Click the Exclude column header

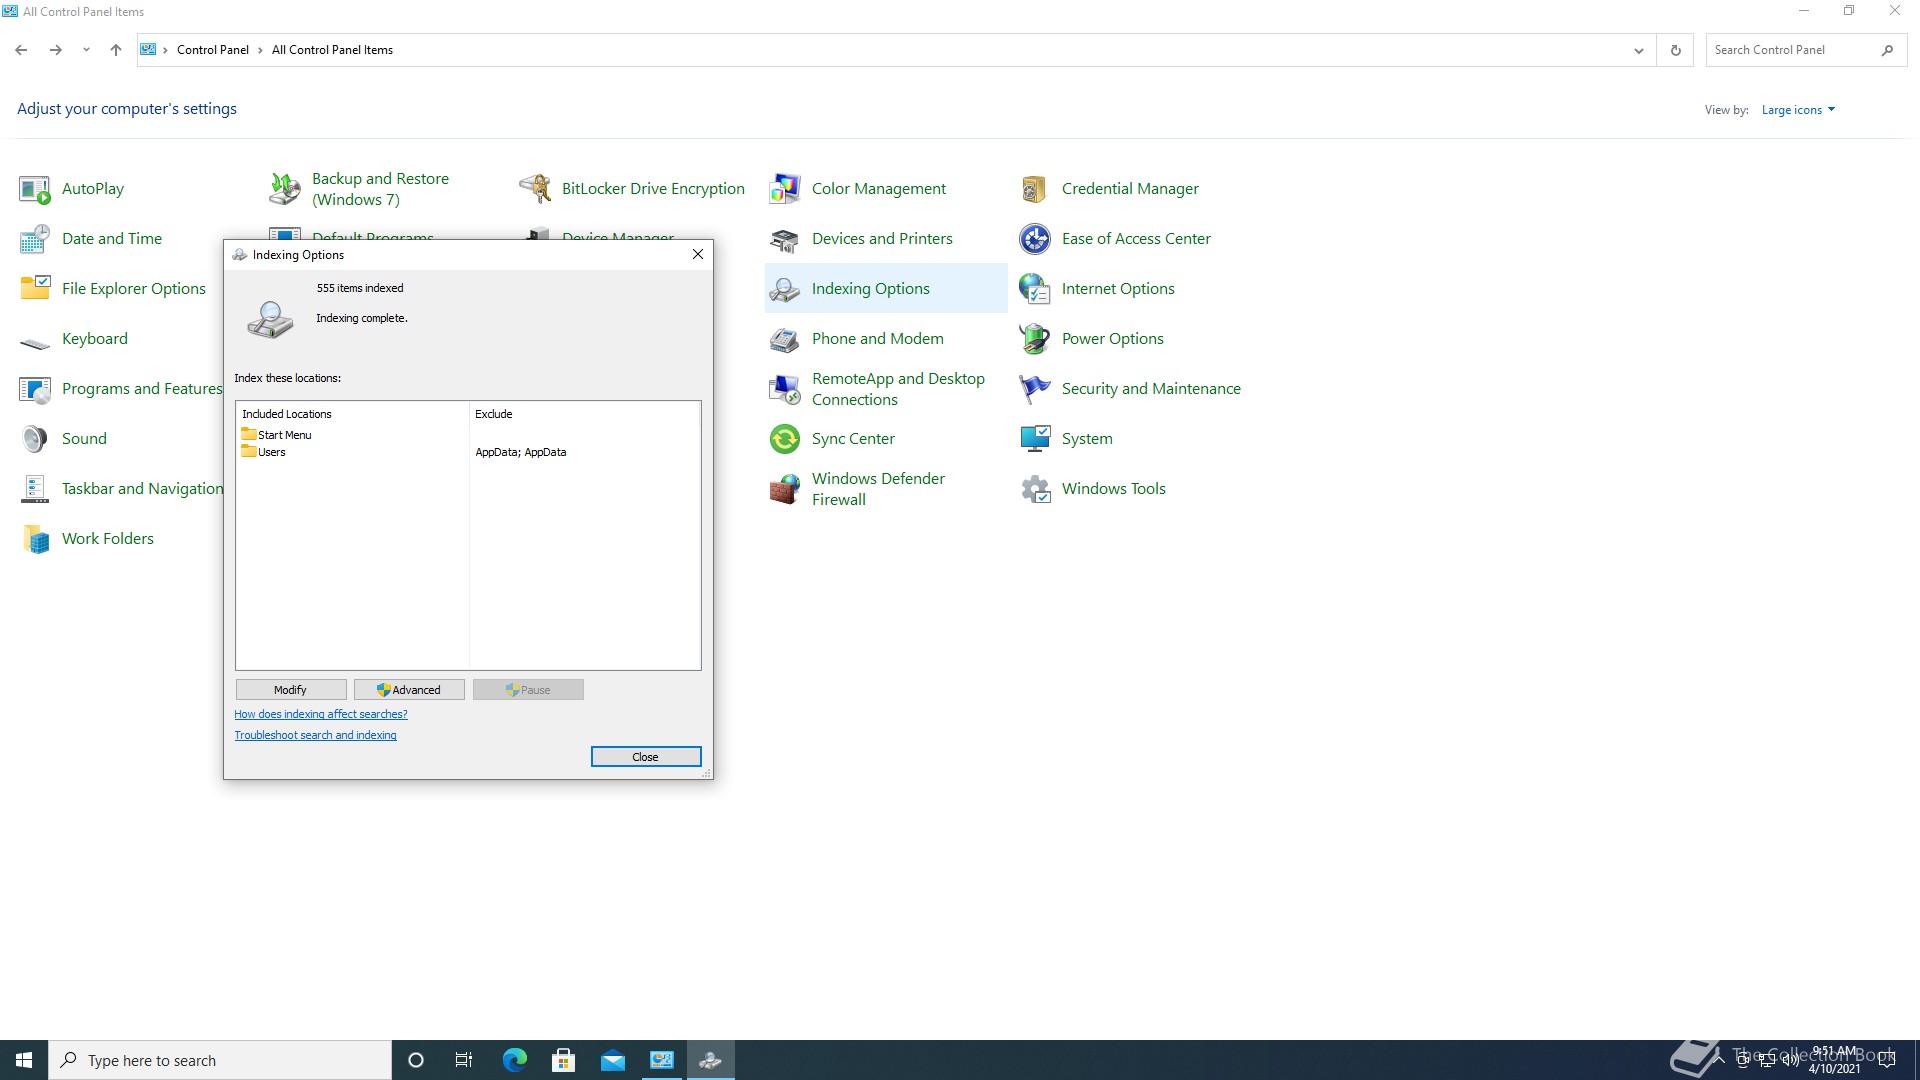pos(584,414)
